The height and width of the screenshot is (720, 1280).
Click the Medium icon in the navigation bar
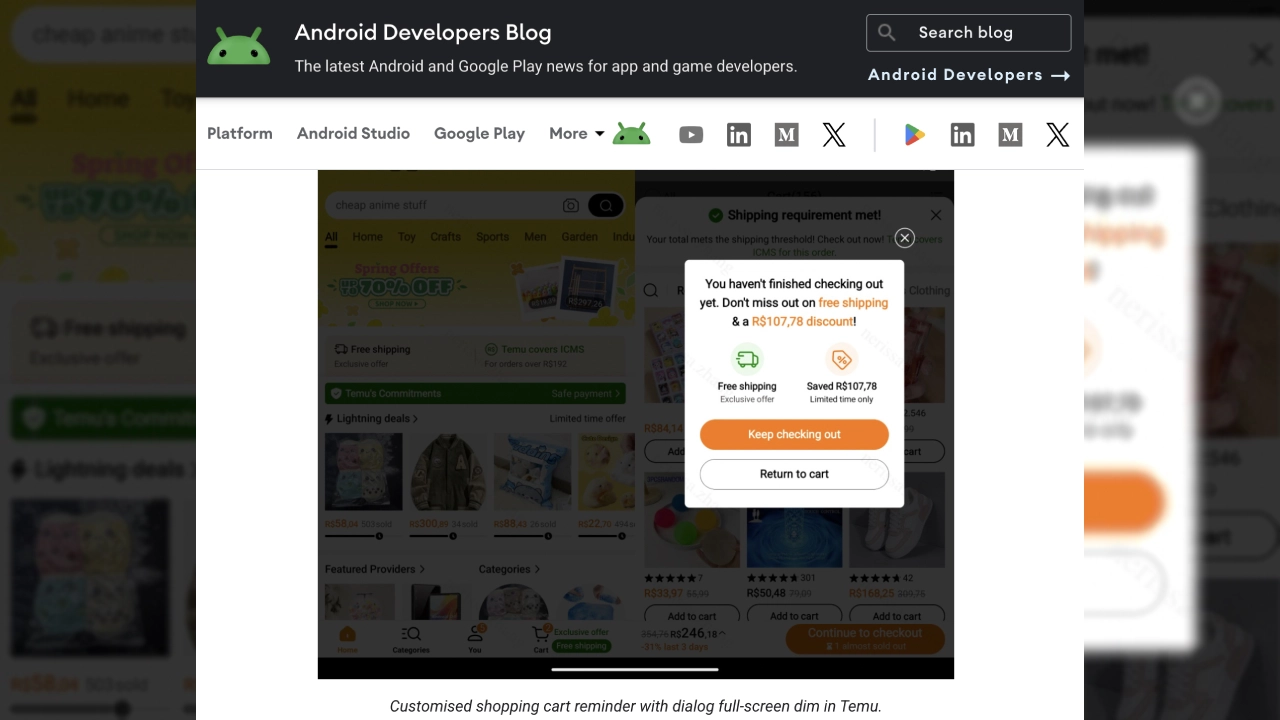pos(786,134)
